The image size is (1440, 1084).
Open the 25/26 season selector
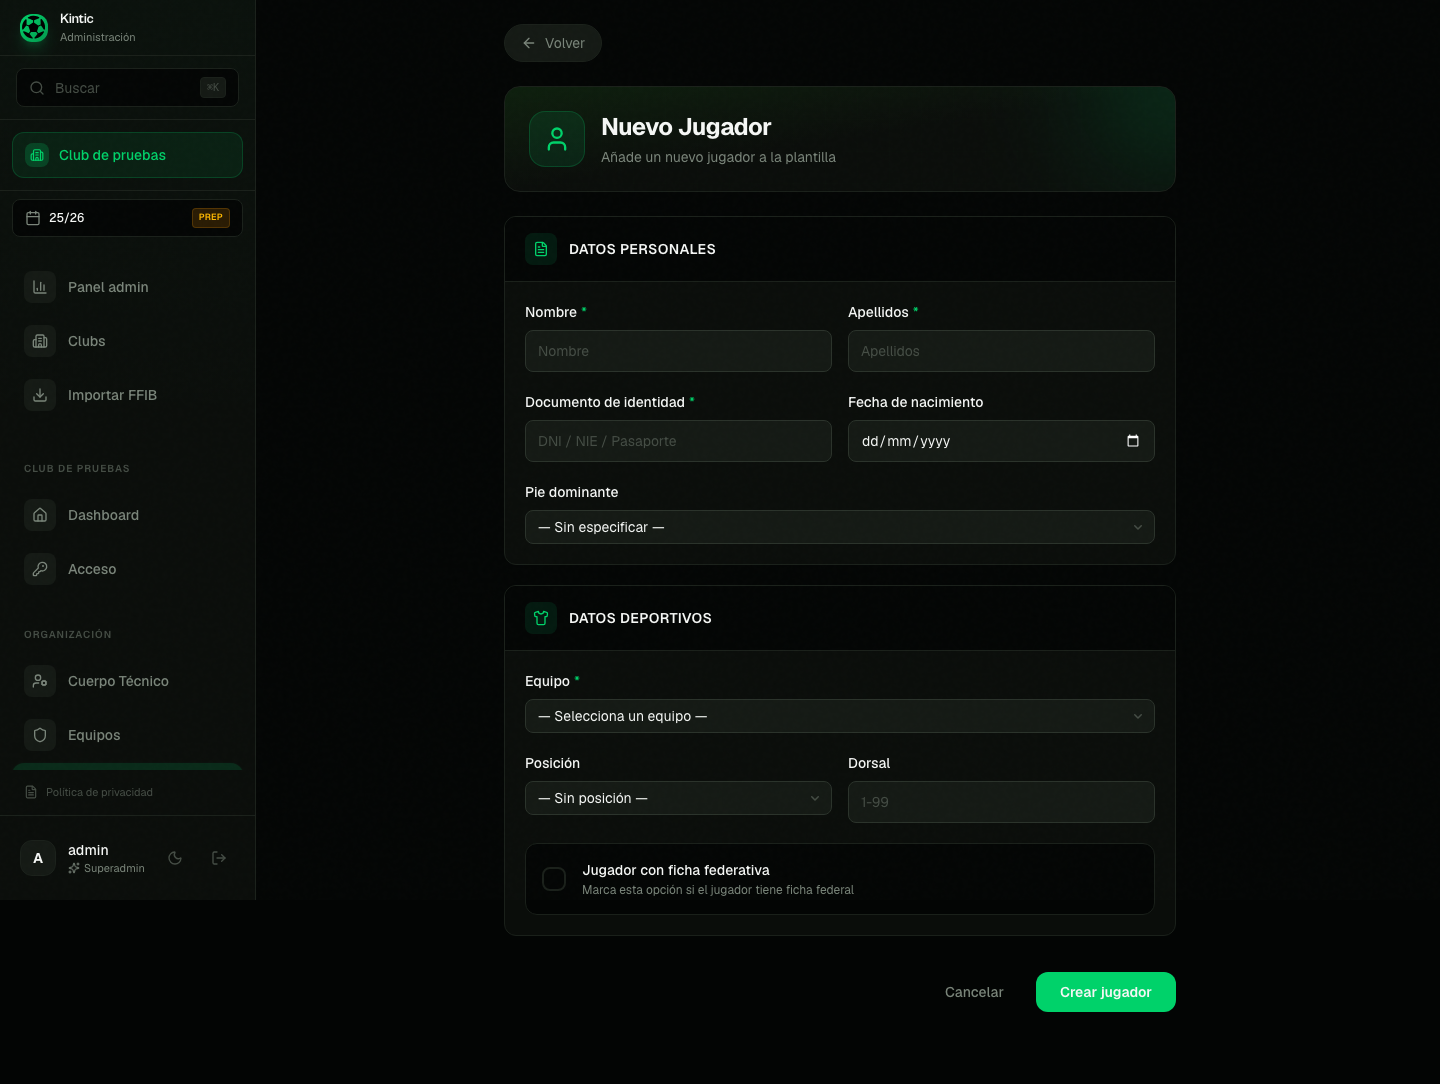pos(127,218)
